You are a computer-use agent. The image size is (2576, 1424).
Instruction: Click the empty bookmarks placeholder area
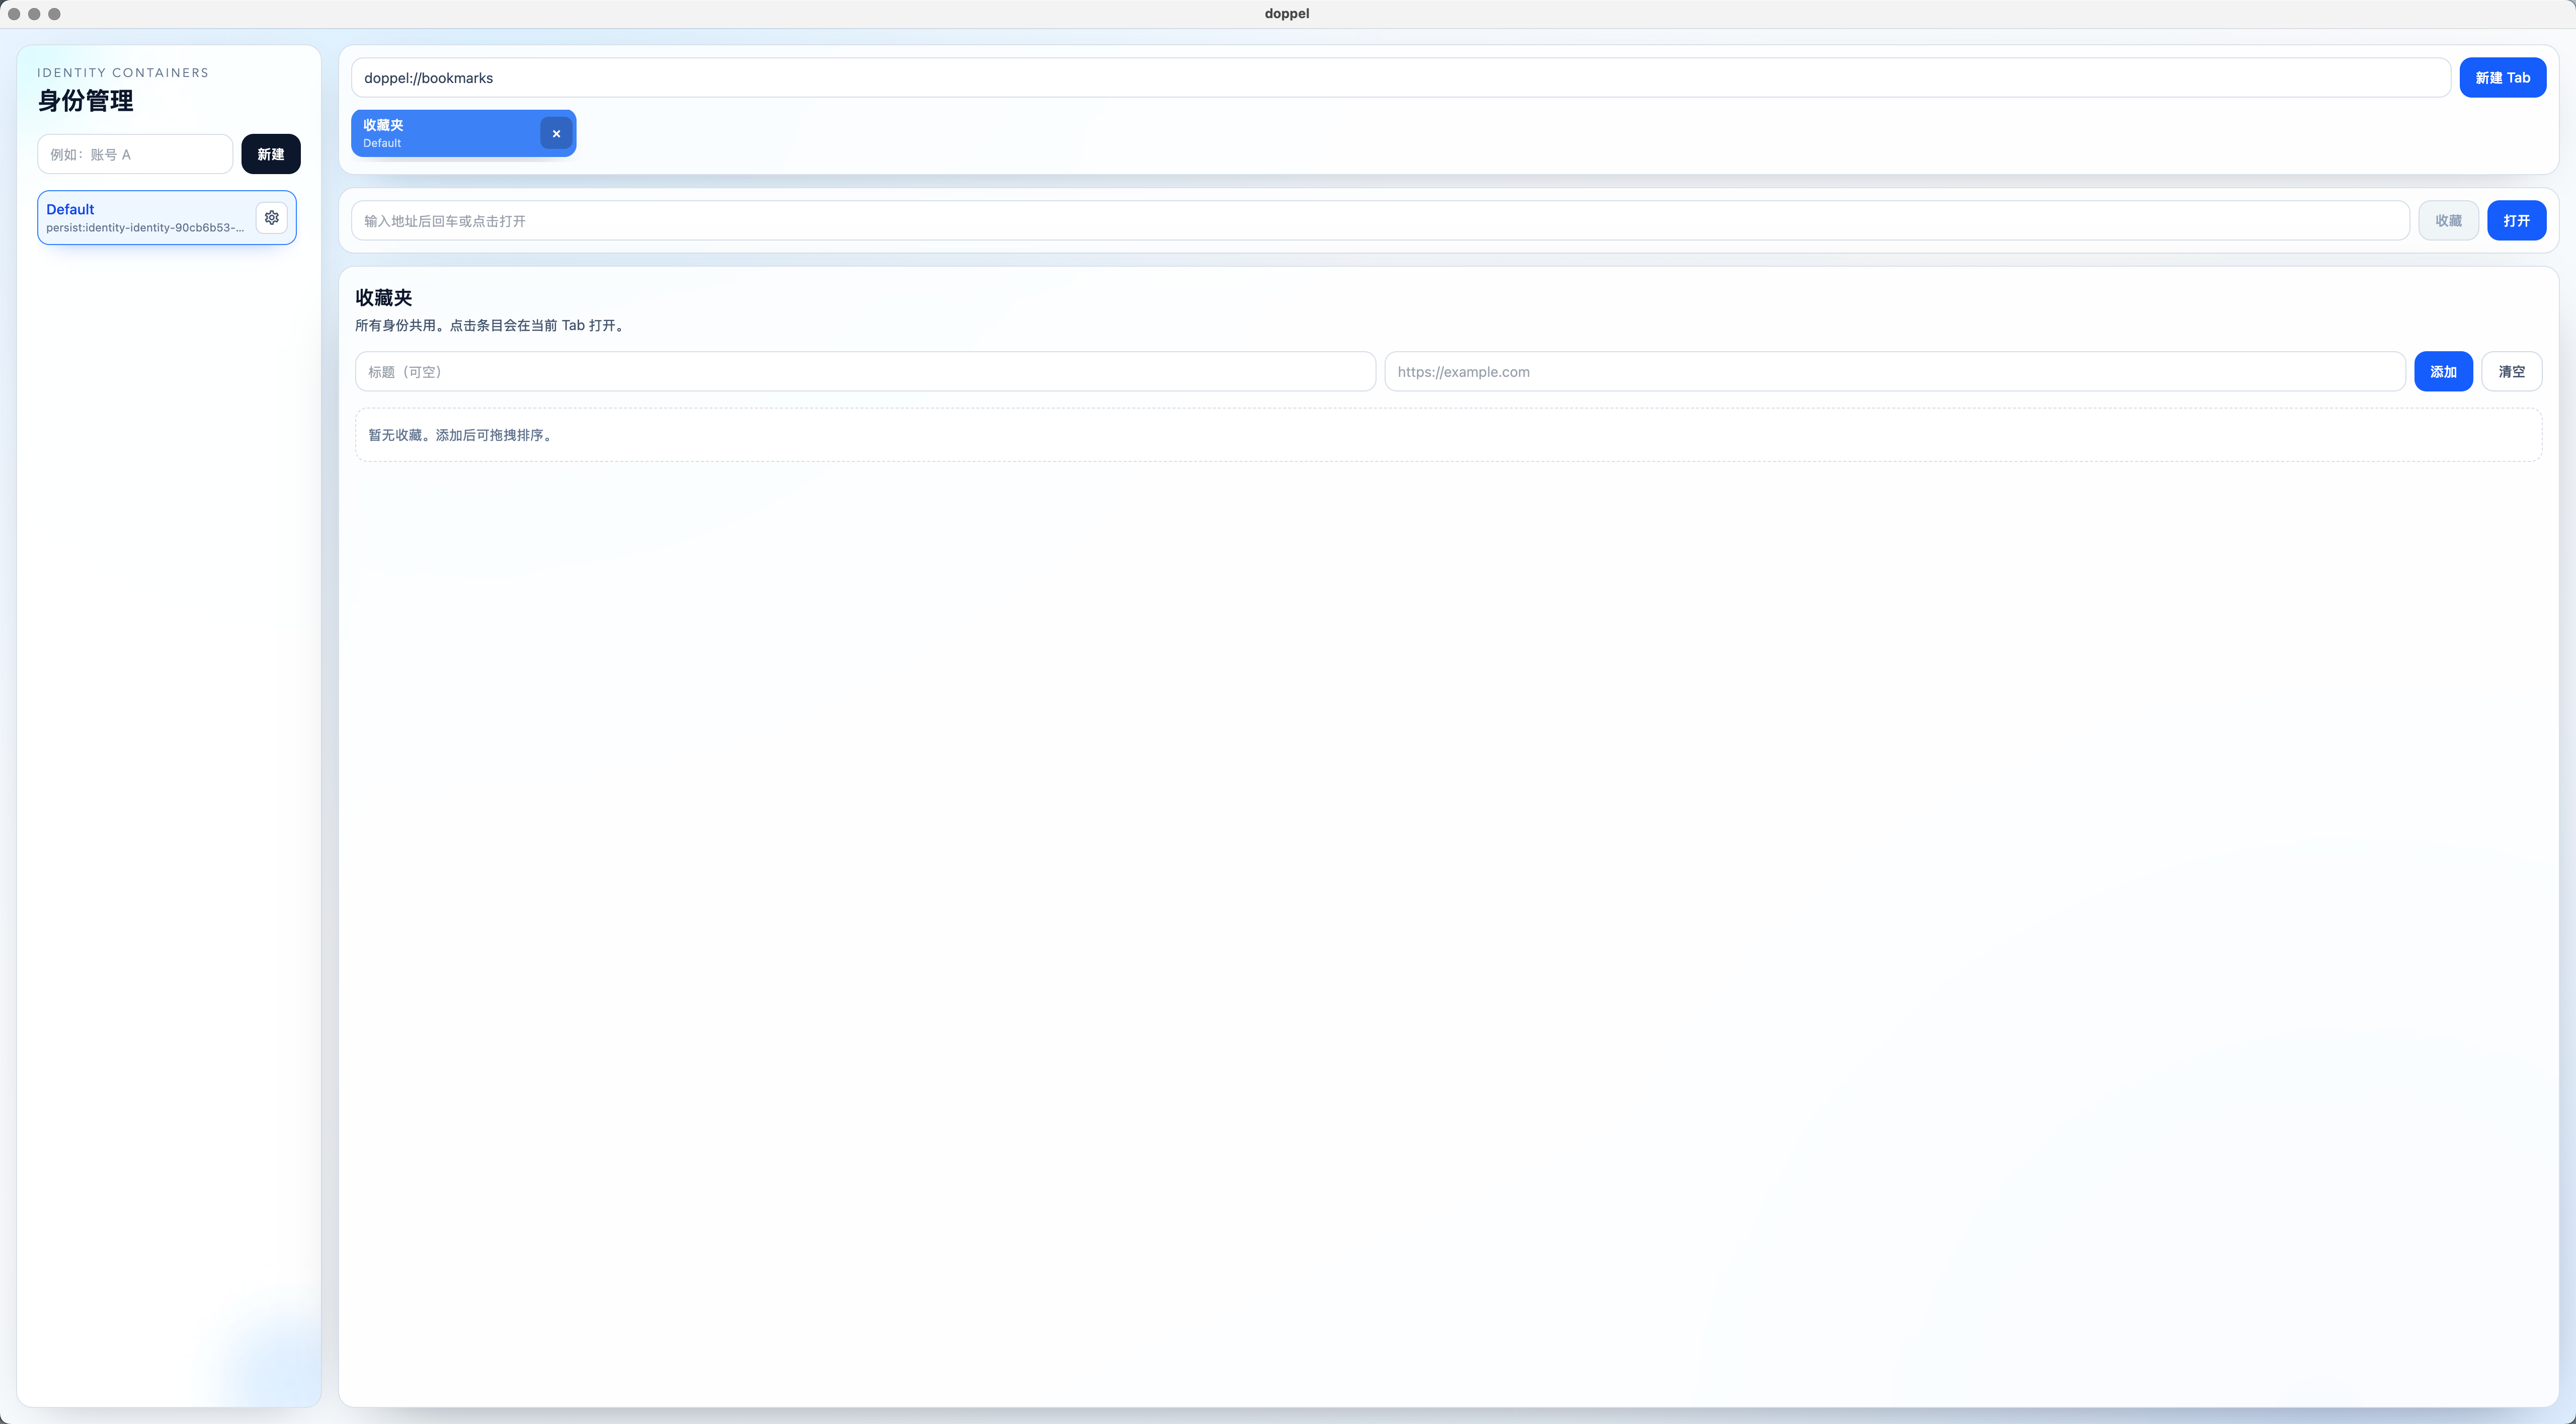(x=1448, y=435)
